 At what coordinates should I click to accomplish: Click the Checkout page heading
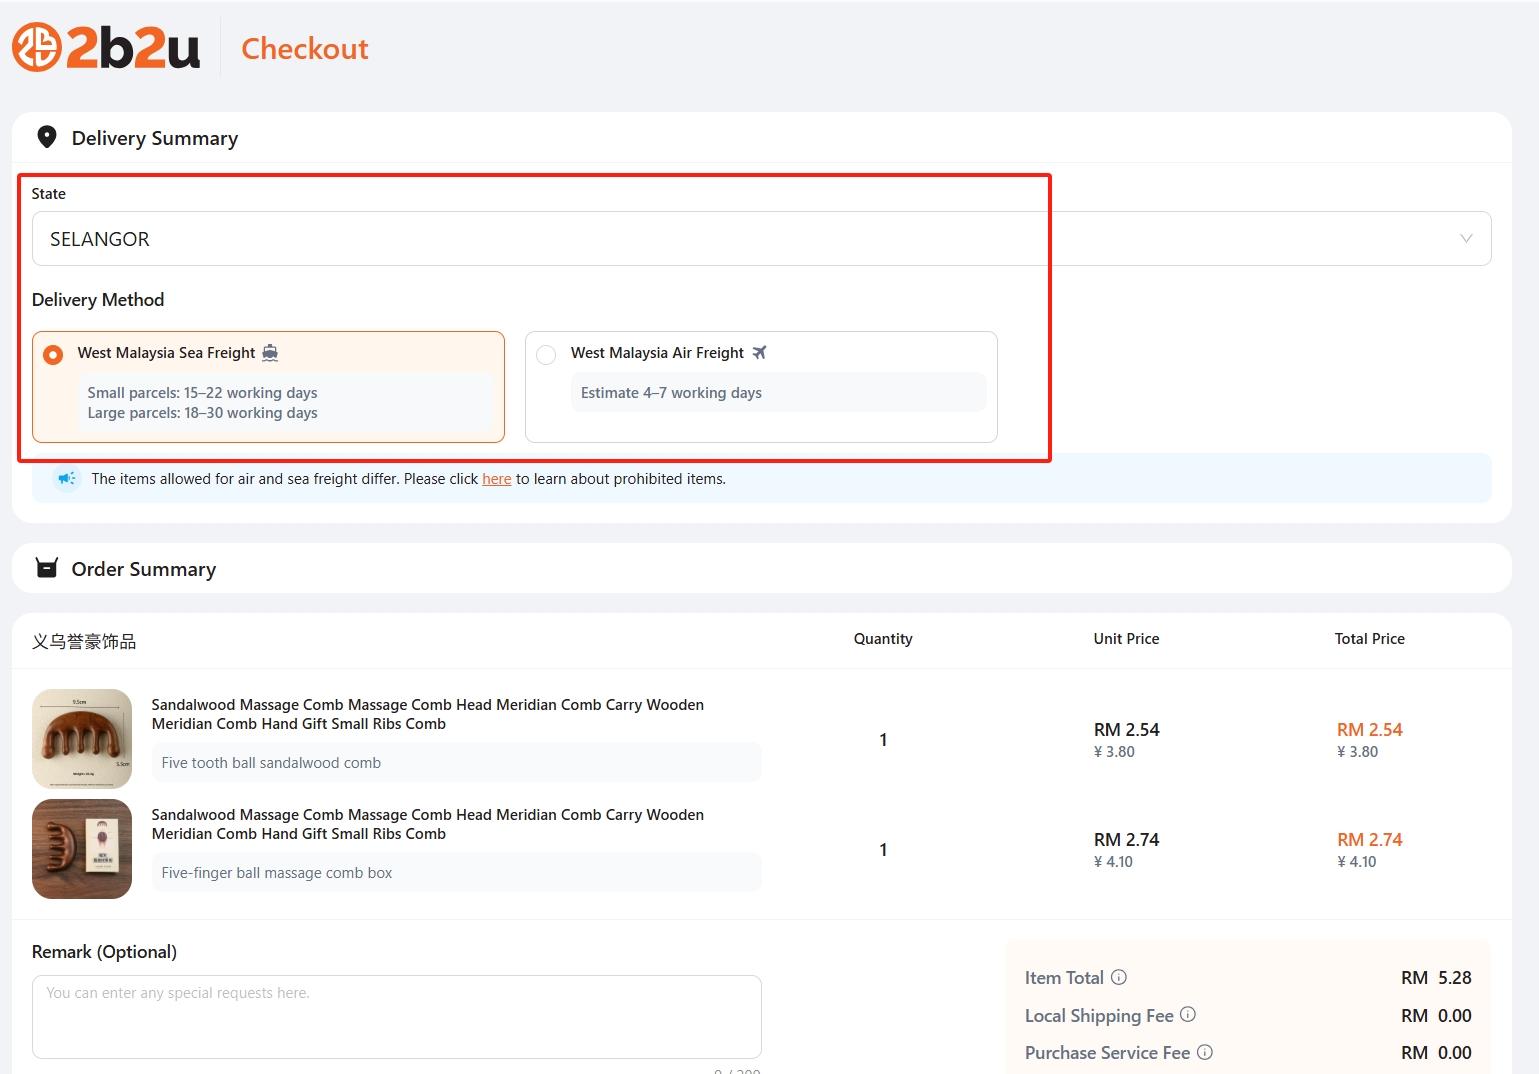click(305, 48)
